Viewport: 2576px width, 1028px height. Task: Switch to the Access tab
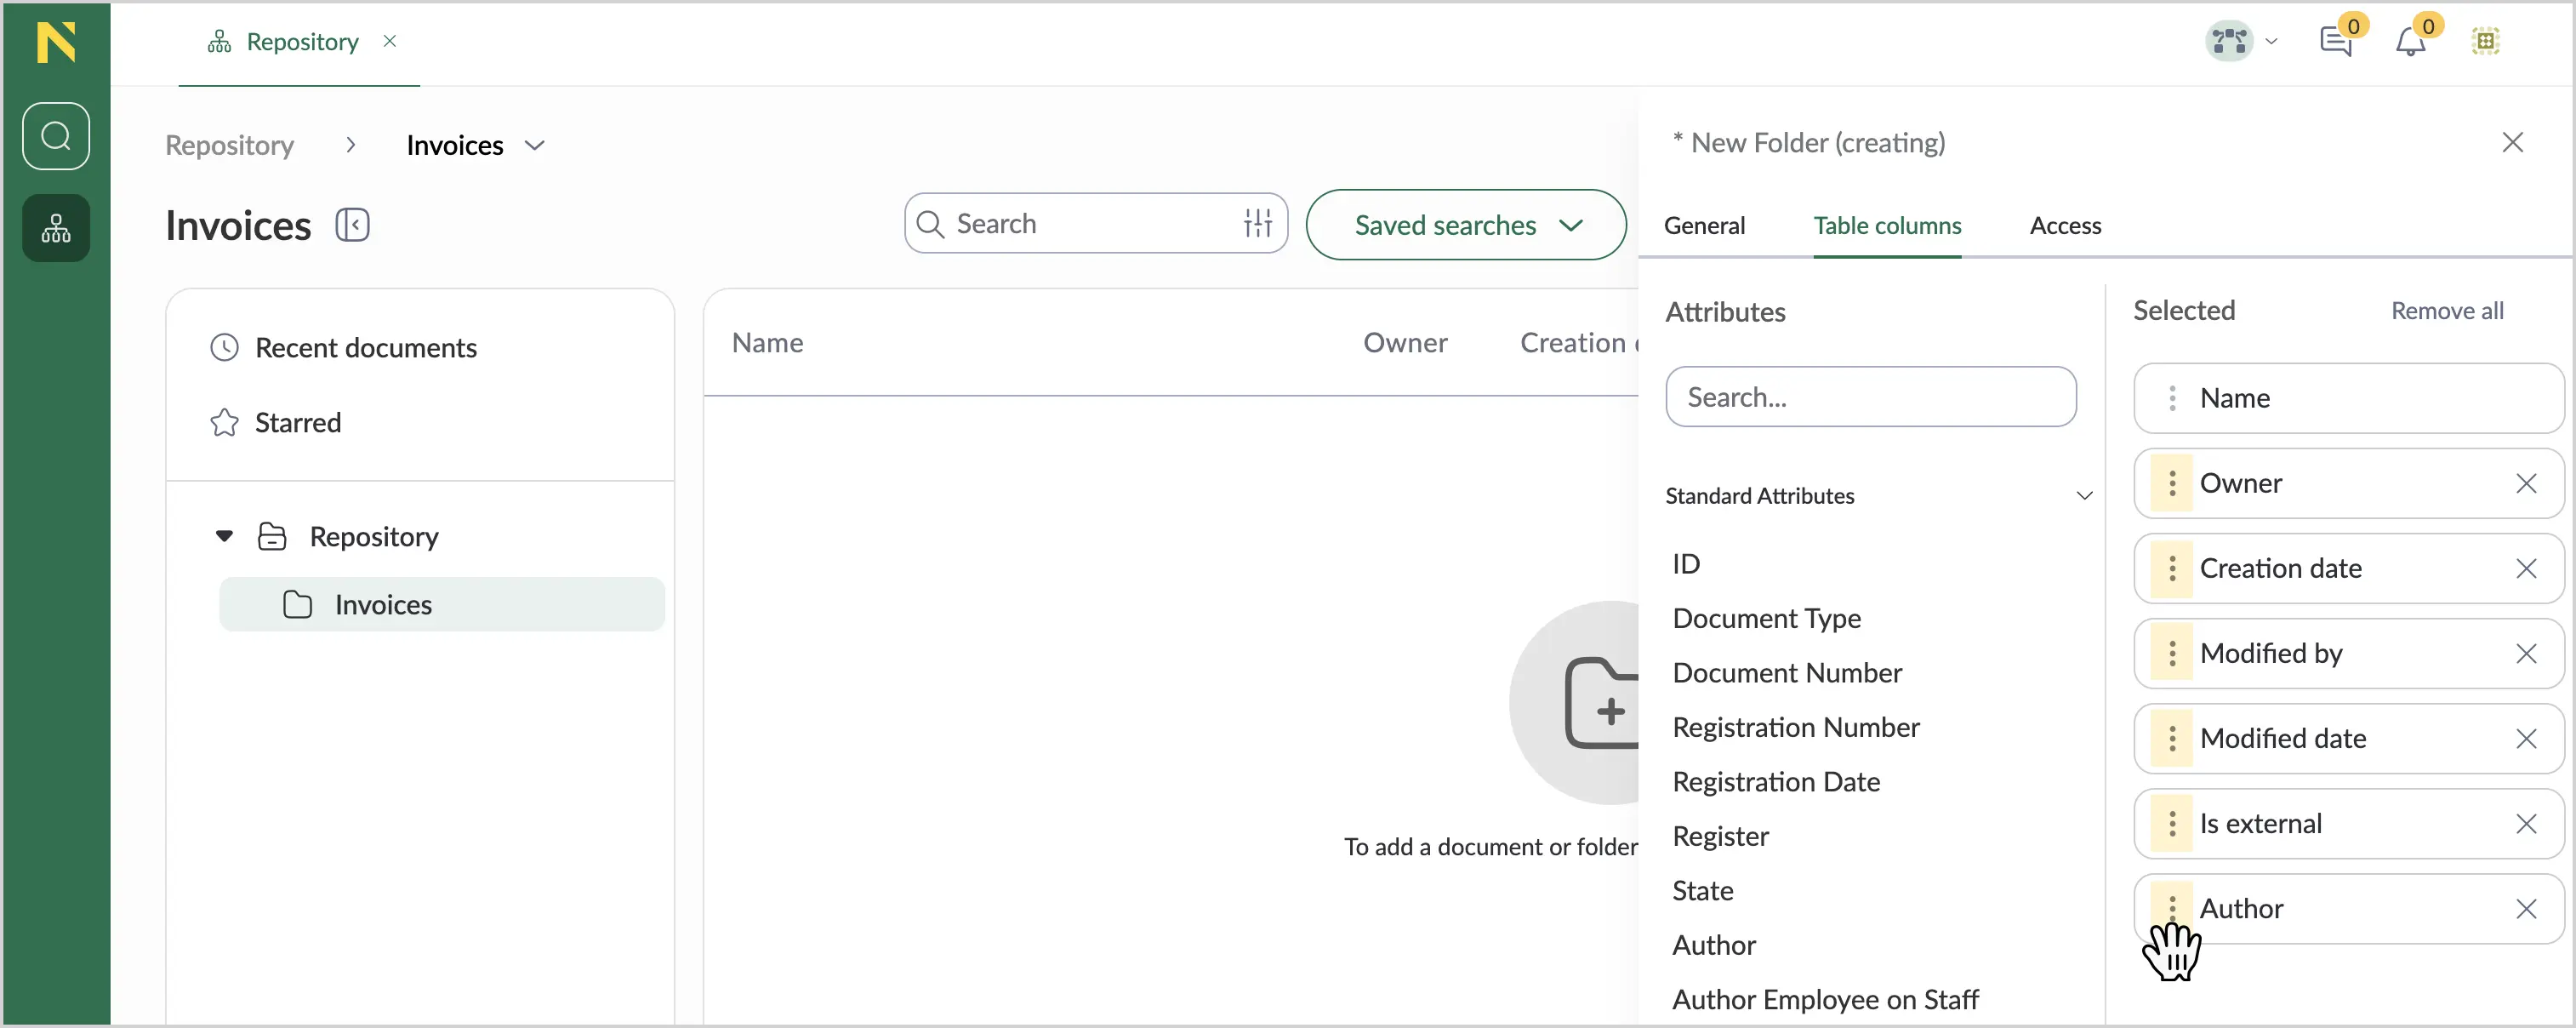pos(2065,225)
